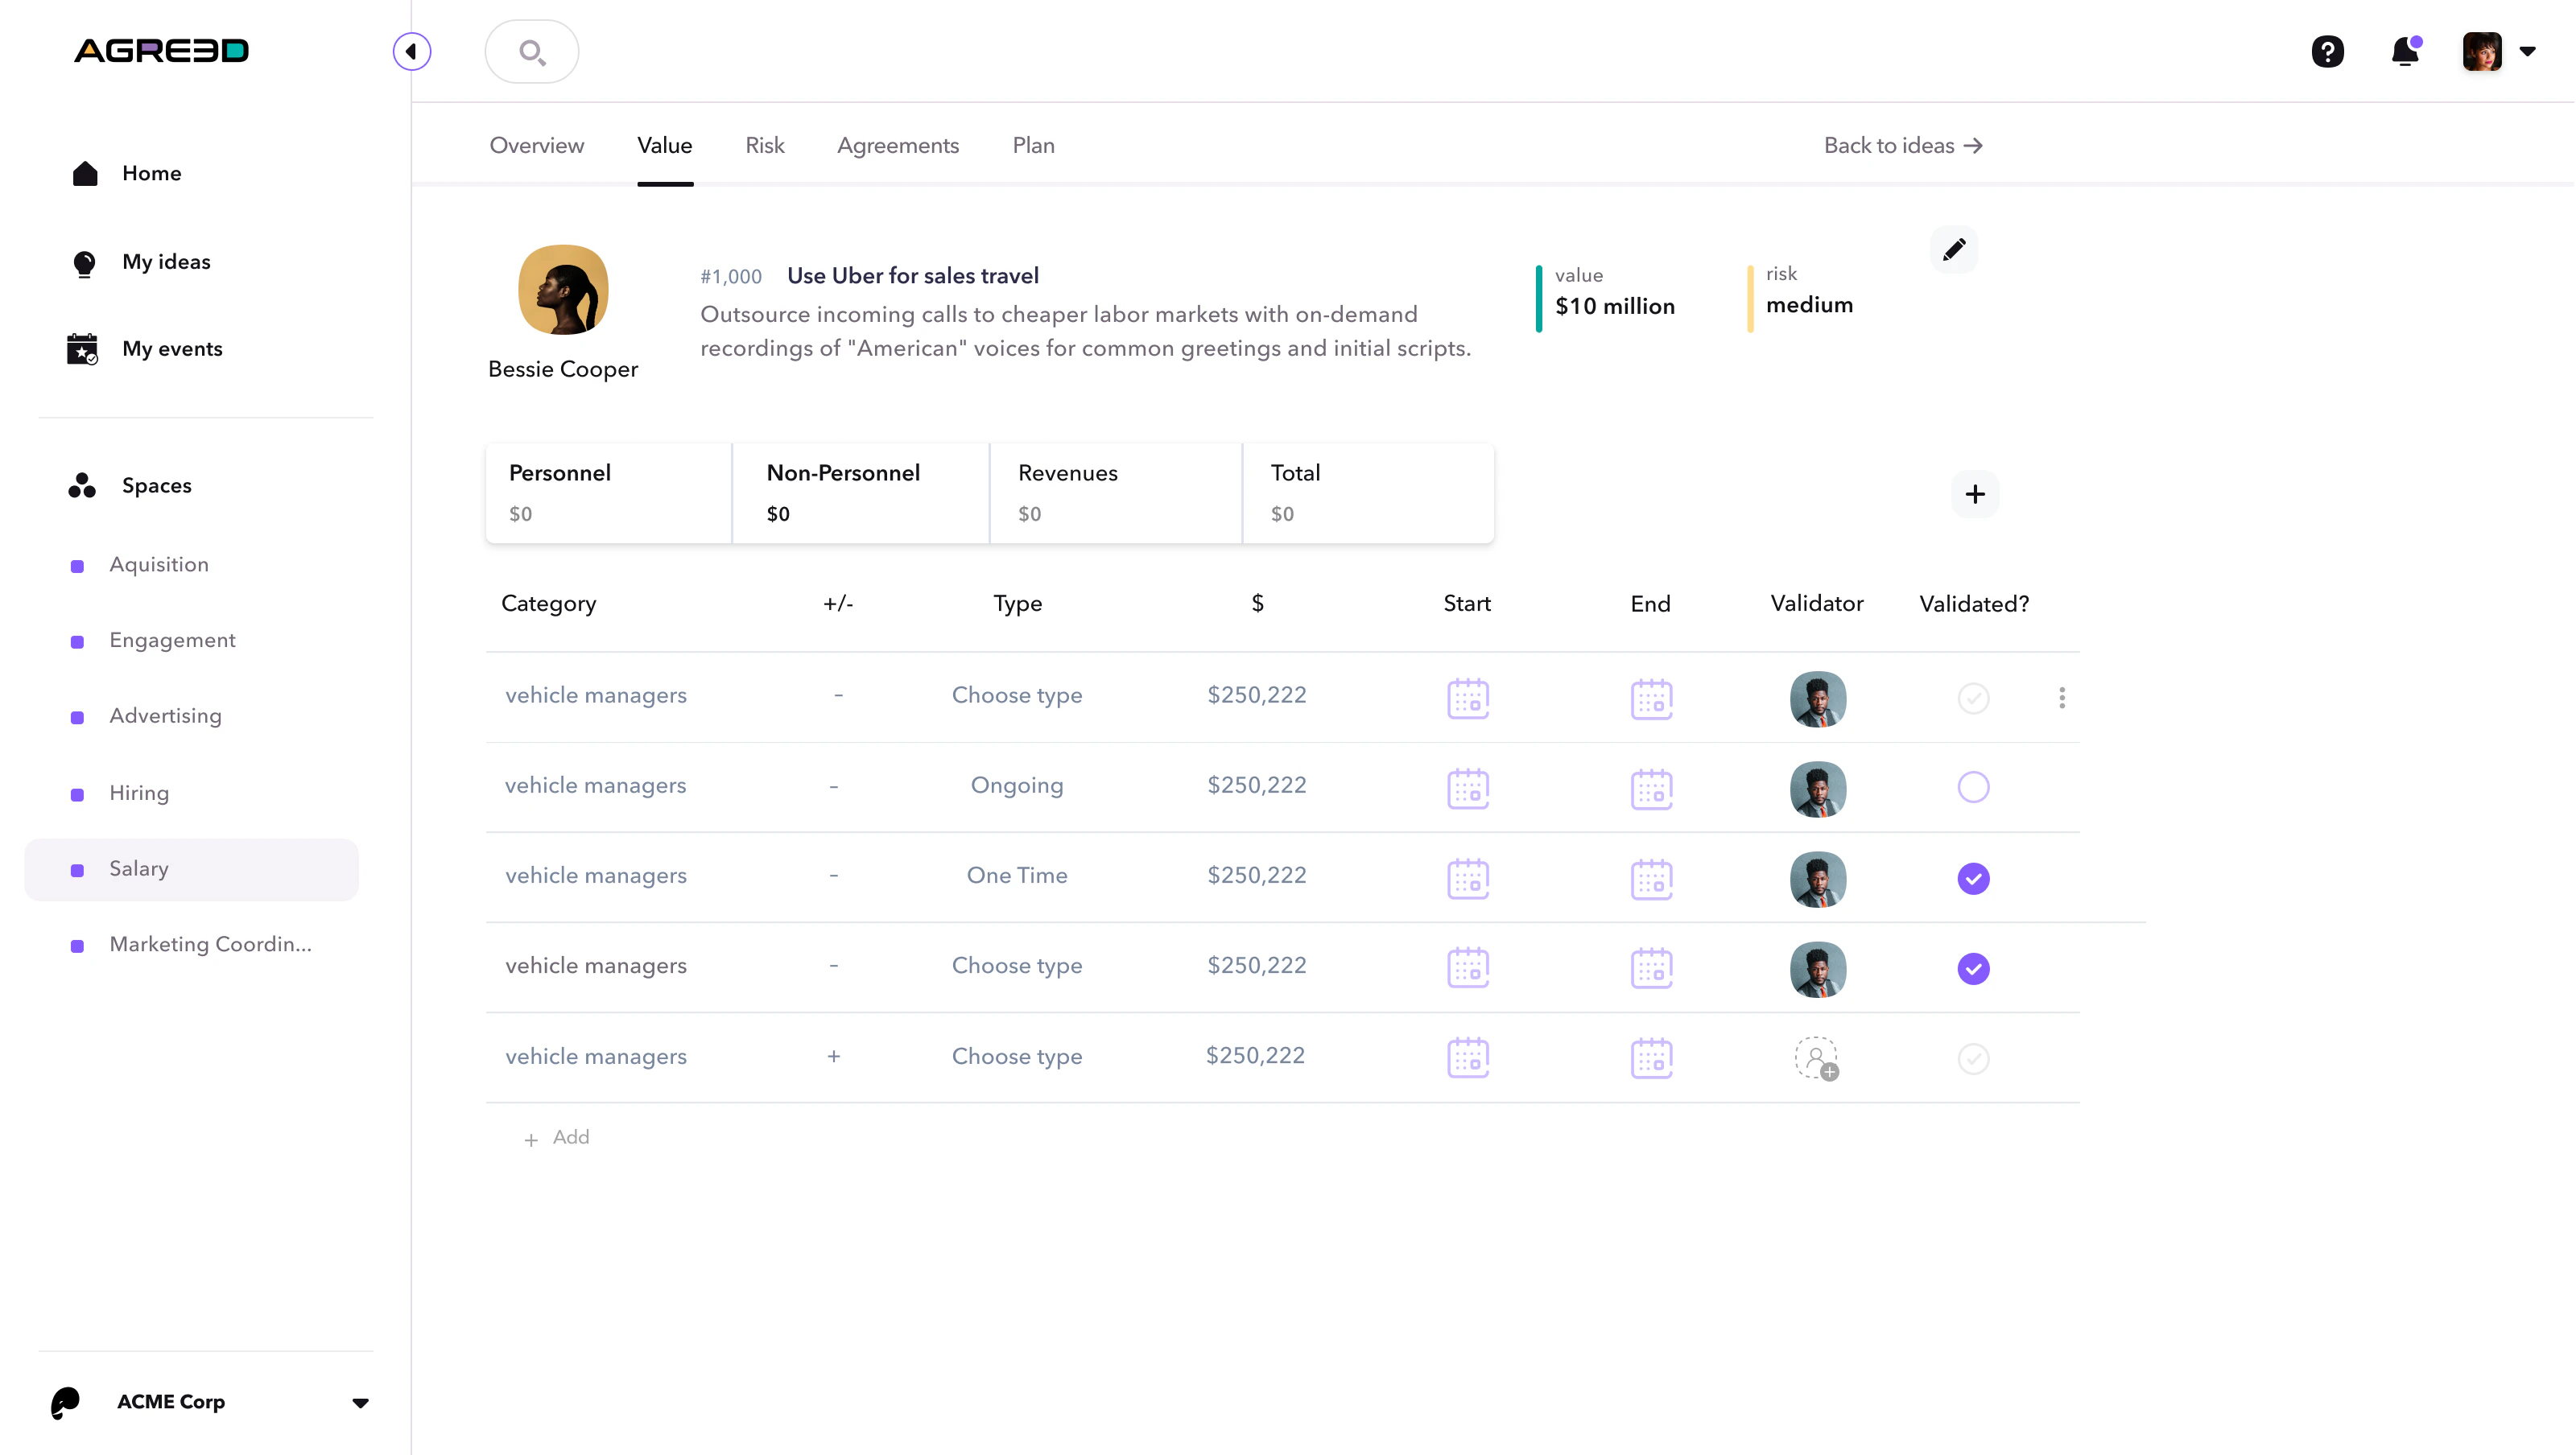Click the collapse sidebar arrow icon
2576x1455 pixels.
[412, 51]
